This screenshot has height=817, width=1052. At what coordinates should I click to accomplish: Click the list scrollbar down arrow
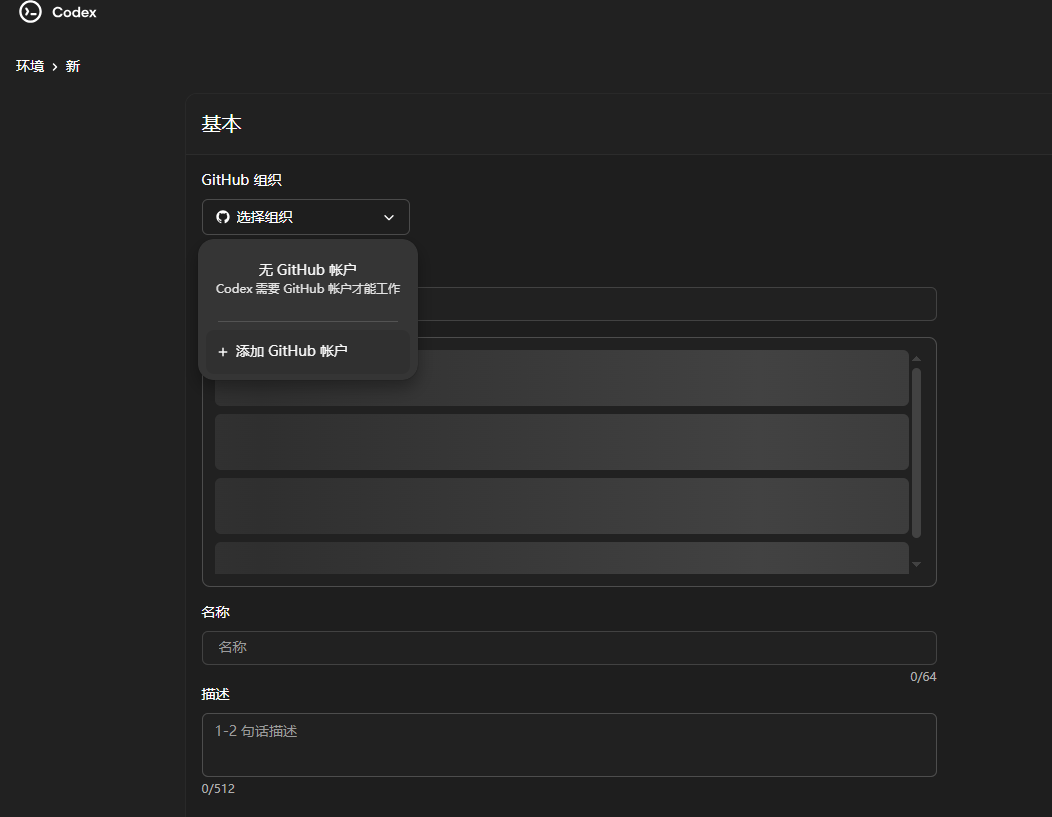(x=916, y=565)
